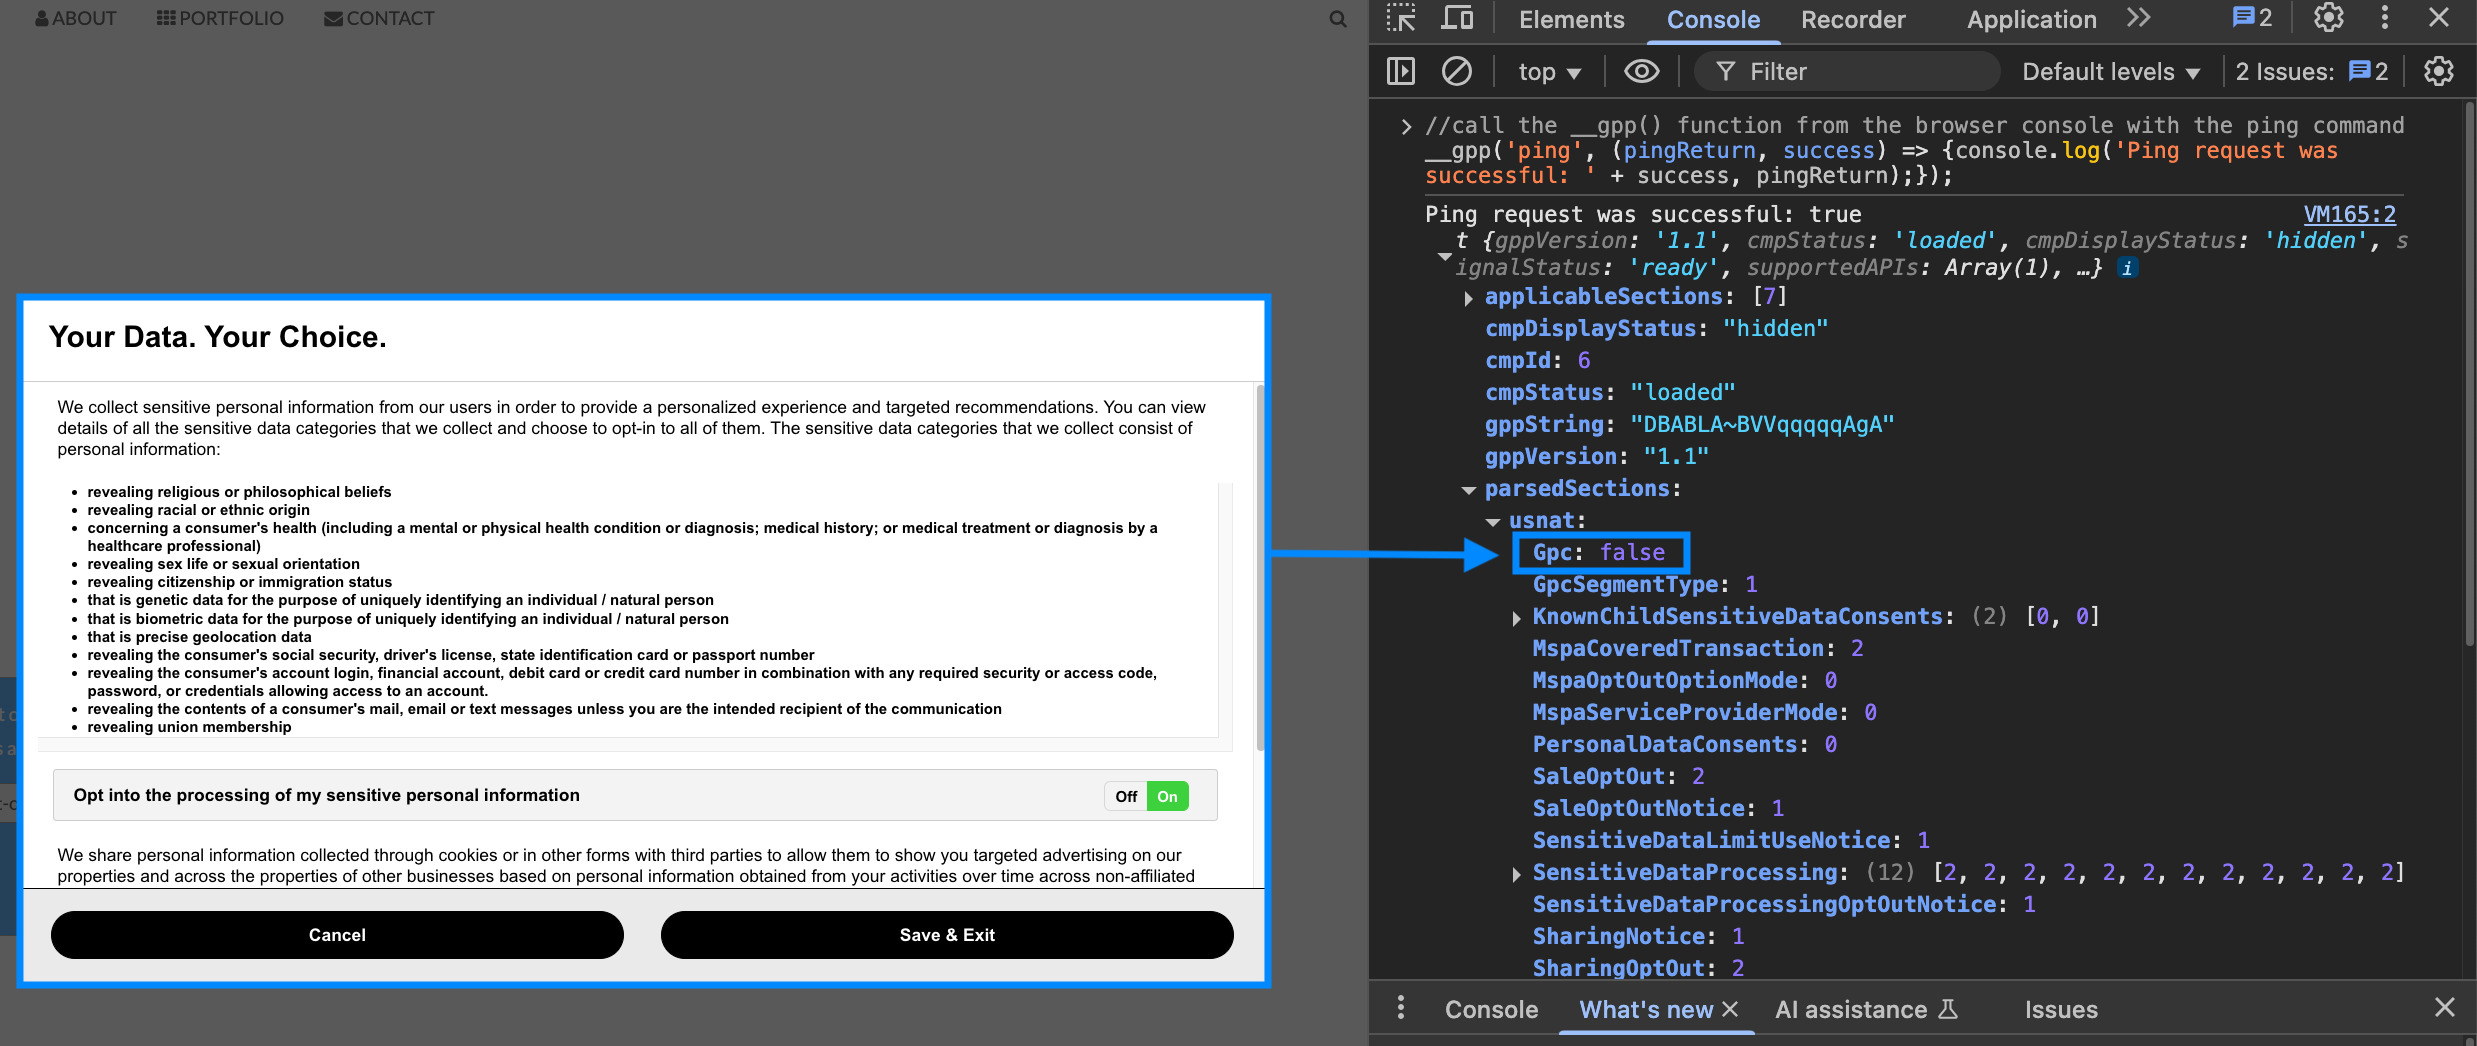
Task: Open the more DevTools tabs chevron
Action: pos(2139,18)
